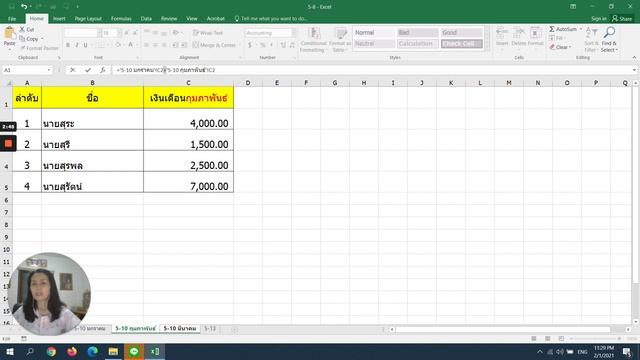This screenshot has height=360, width=640.
Task: Open Sort & Filter menu
Action: pyautogui.click(x=591, y=39)
